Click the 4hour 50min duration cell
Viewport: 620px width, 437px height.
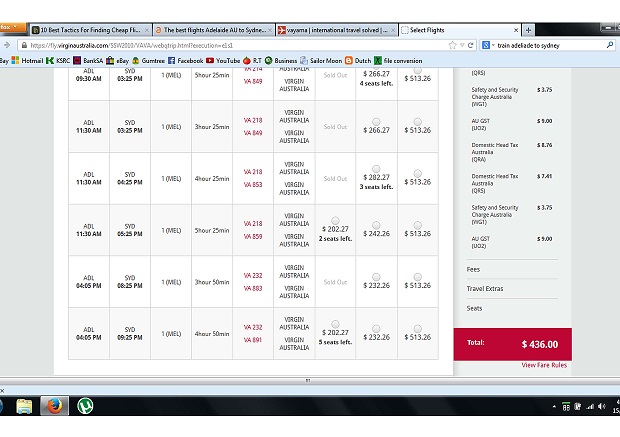(212, 334)
